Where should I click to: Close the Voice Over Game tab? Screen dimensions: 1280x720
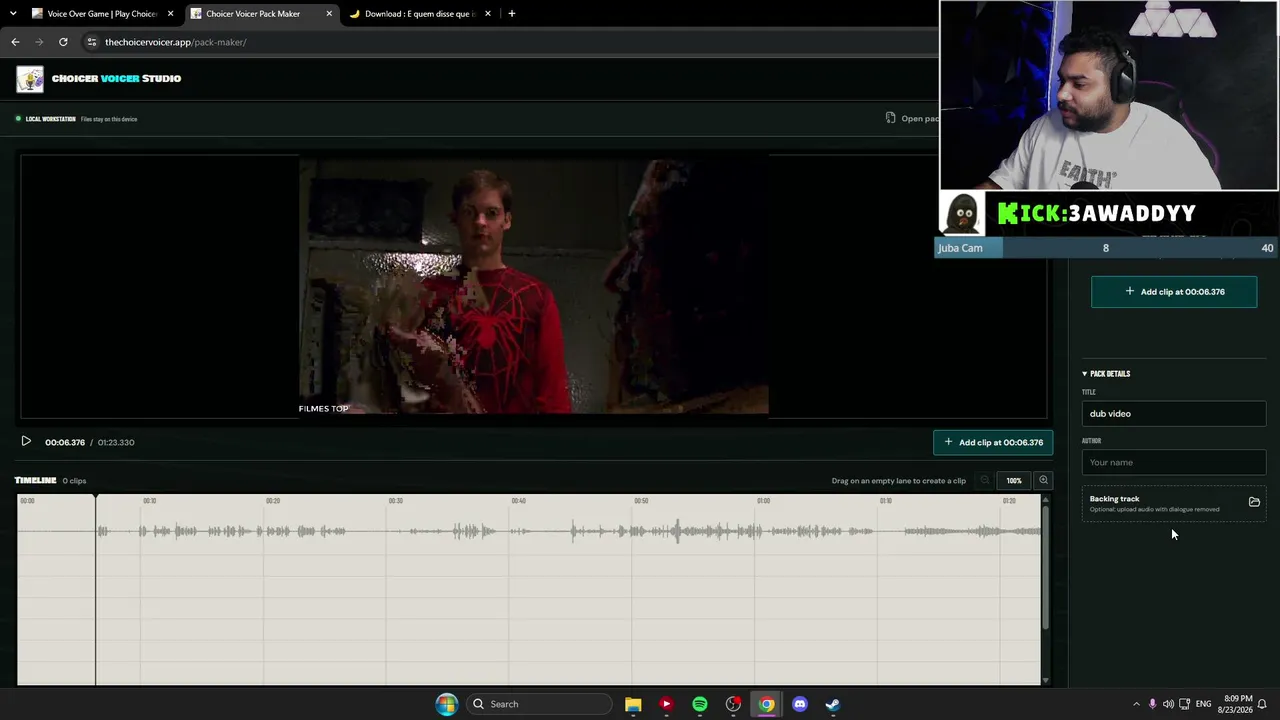pos(170,14)
